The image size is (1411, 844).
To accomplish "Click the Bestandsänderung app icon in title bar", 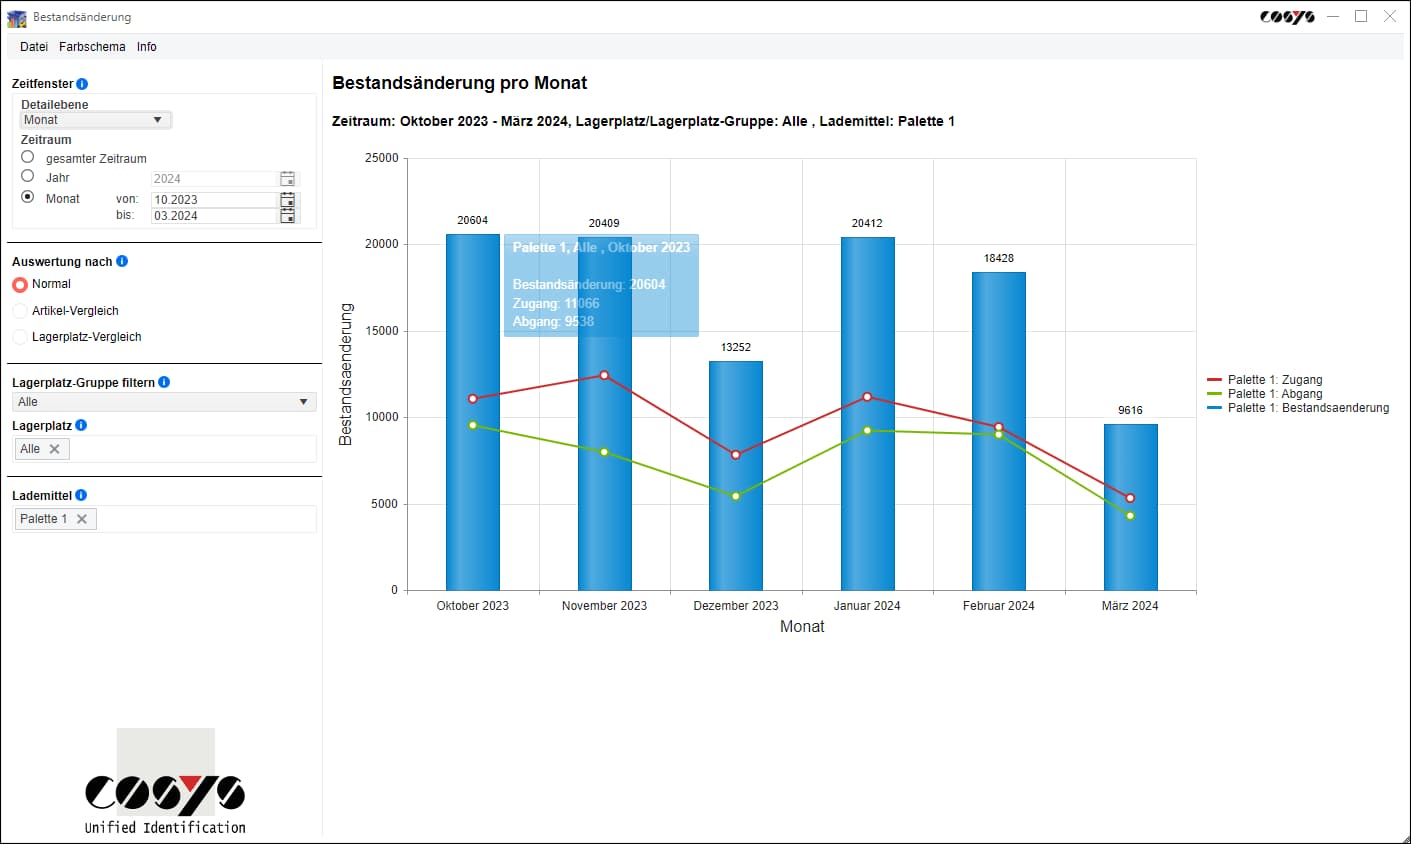I will coord(17,17).
